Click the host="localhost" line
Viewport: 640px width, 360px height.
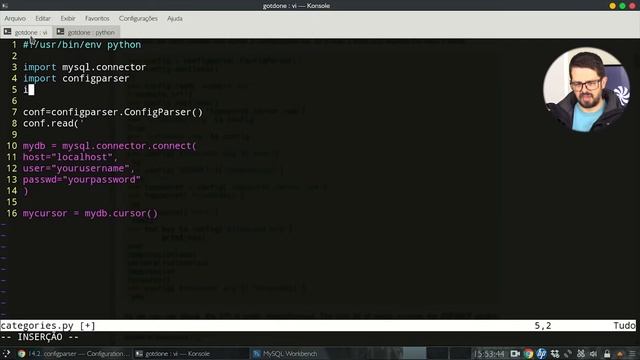[70, 157]
